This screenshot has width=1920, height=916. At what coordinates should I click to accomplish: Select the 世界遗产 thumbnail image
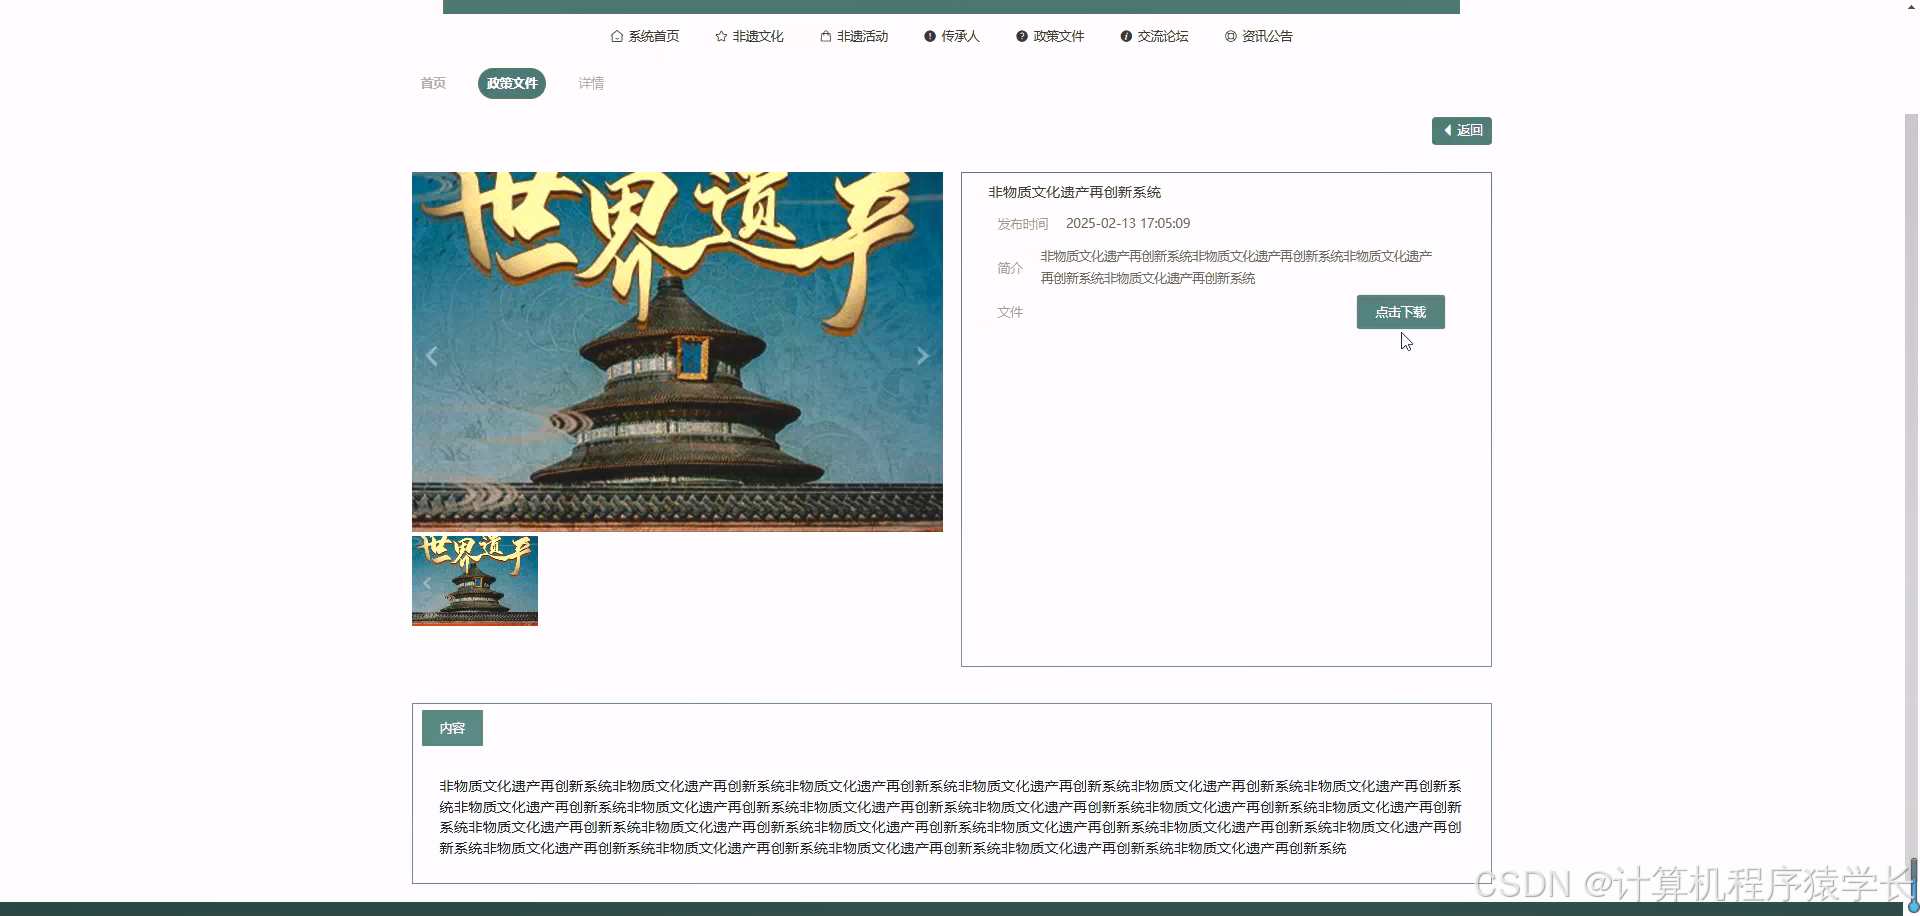pyautogui.click(x=474, y=581)
